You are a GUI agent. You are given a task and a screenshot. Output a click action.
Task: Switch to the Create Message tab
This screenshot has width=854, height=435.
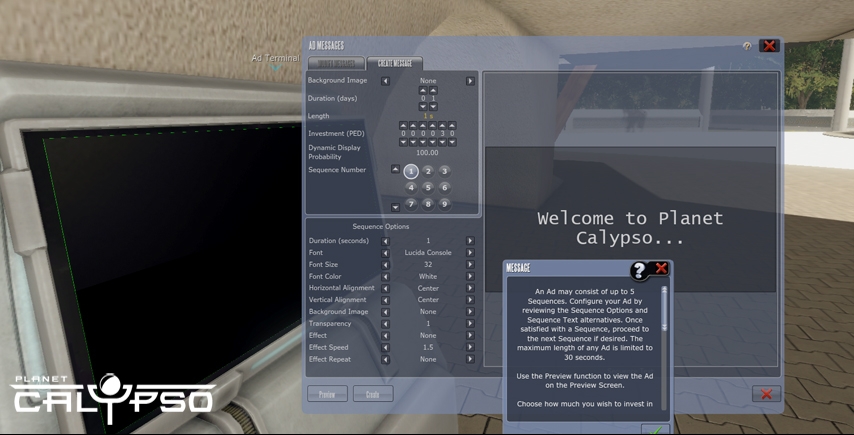[394, 63]
